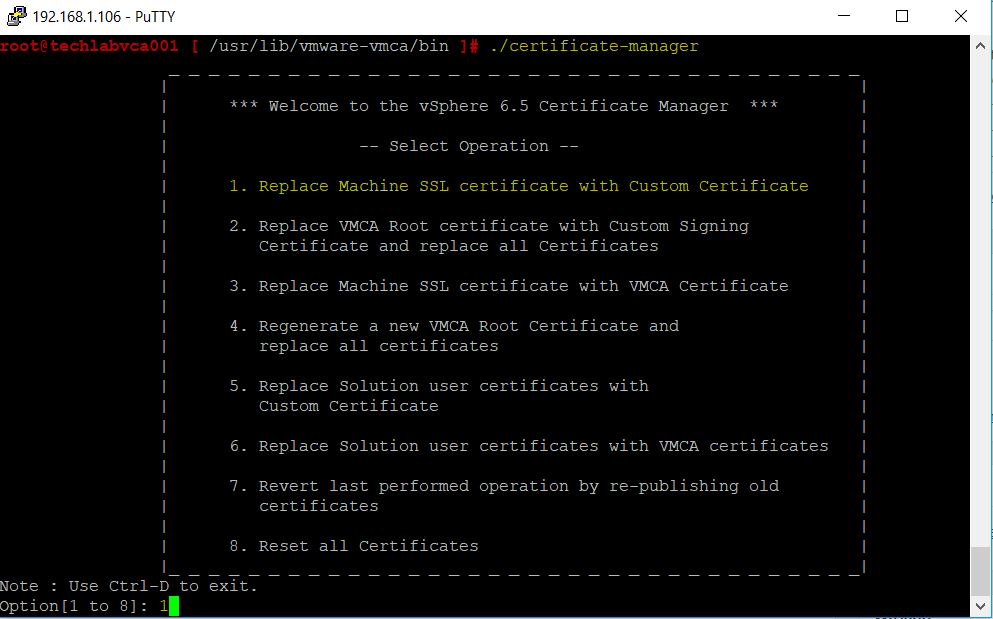Click the terminal scrollbar thumb
Screen dimensions: 993x619
[980, 570]
